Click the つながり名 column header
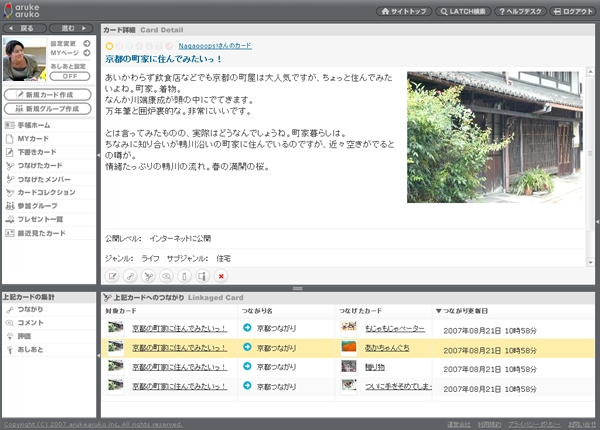This screenshot has height=430, width=600. click(257, 311)
